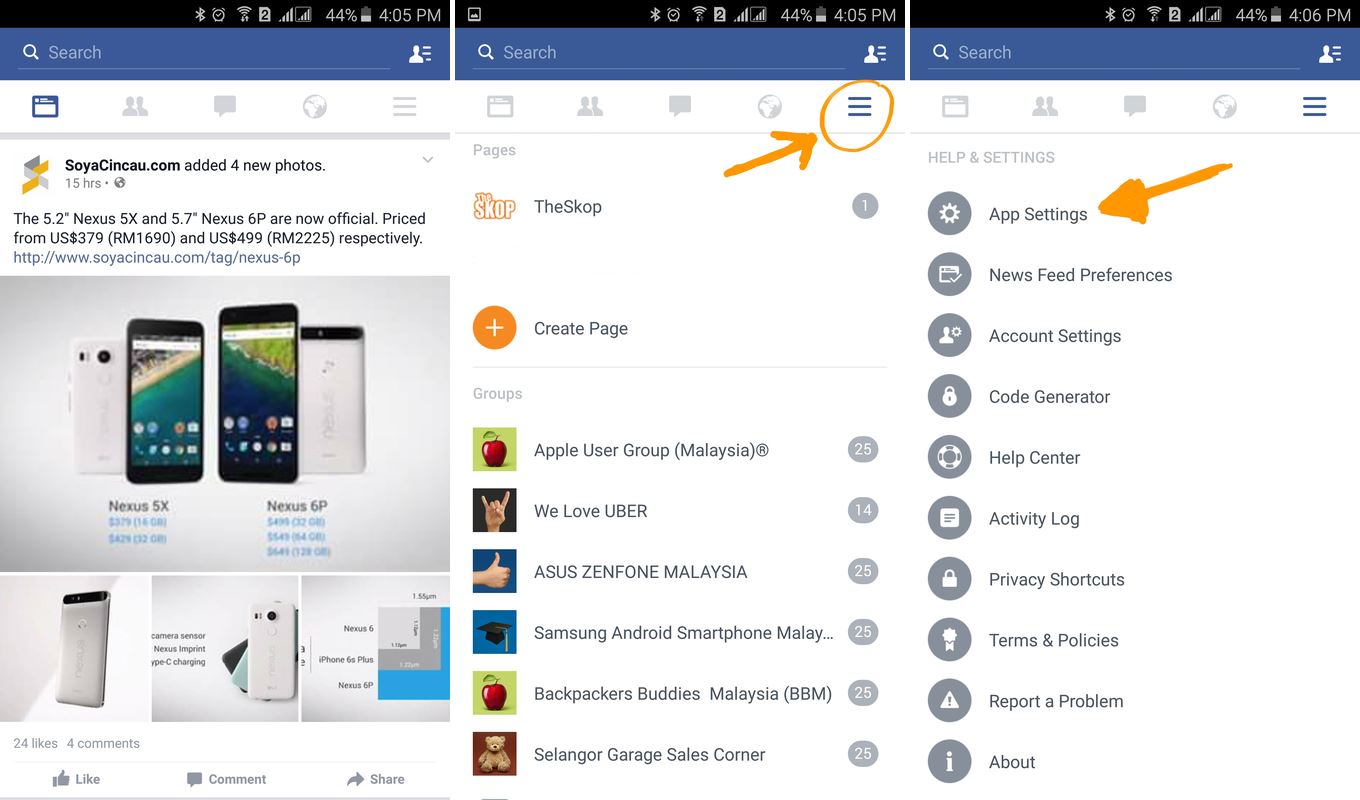Image resolution: width=1360 pixels, height=800 pixels.
Task: Open the Friend Requests icon
Action: pyautogui.click(x=135, y=106)
